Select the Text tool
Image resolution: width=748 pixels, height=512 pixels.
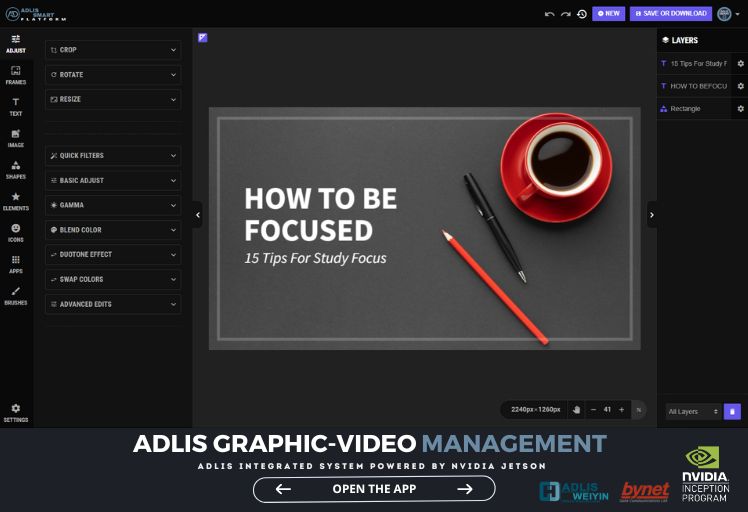click(15, 105)
